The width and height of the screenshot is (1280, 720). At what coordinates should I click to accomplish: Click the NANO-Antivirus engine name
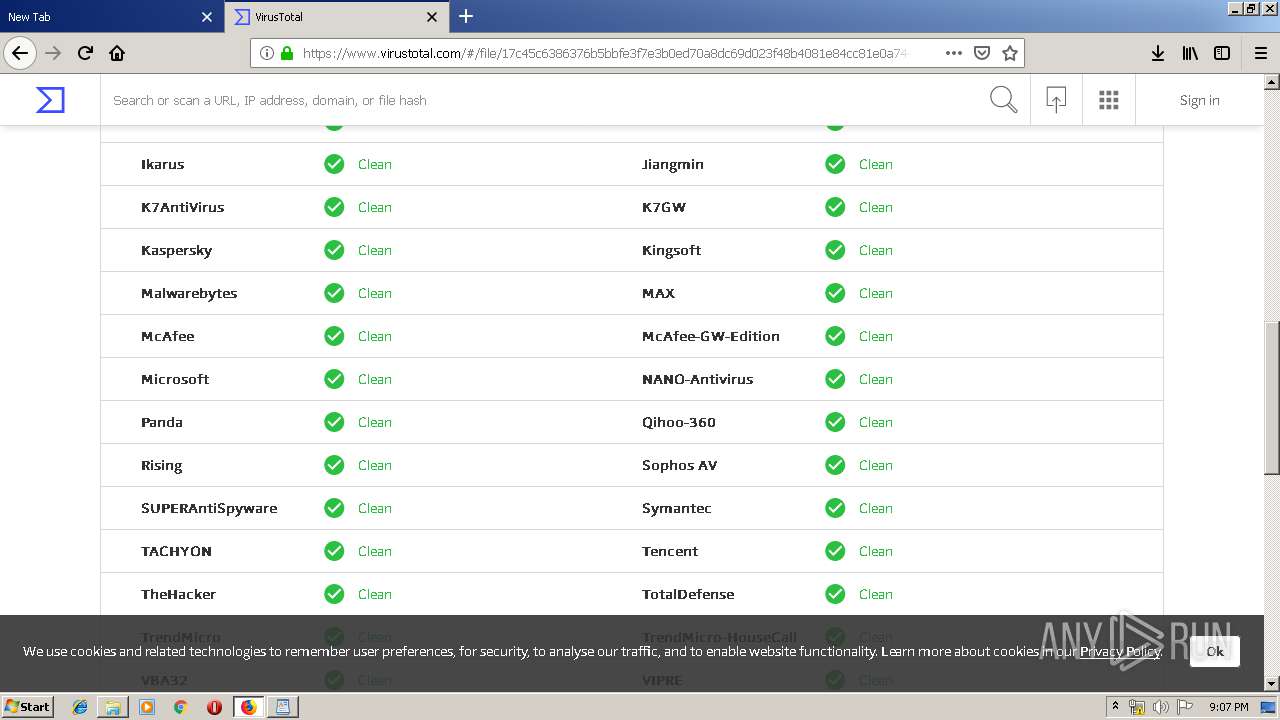697,379
